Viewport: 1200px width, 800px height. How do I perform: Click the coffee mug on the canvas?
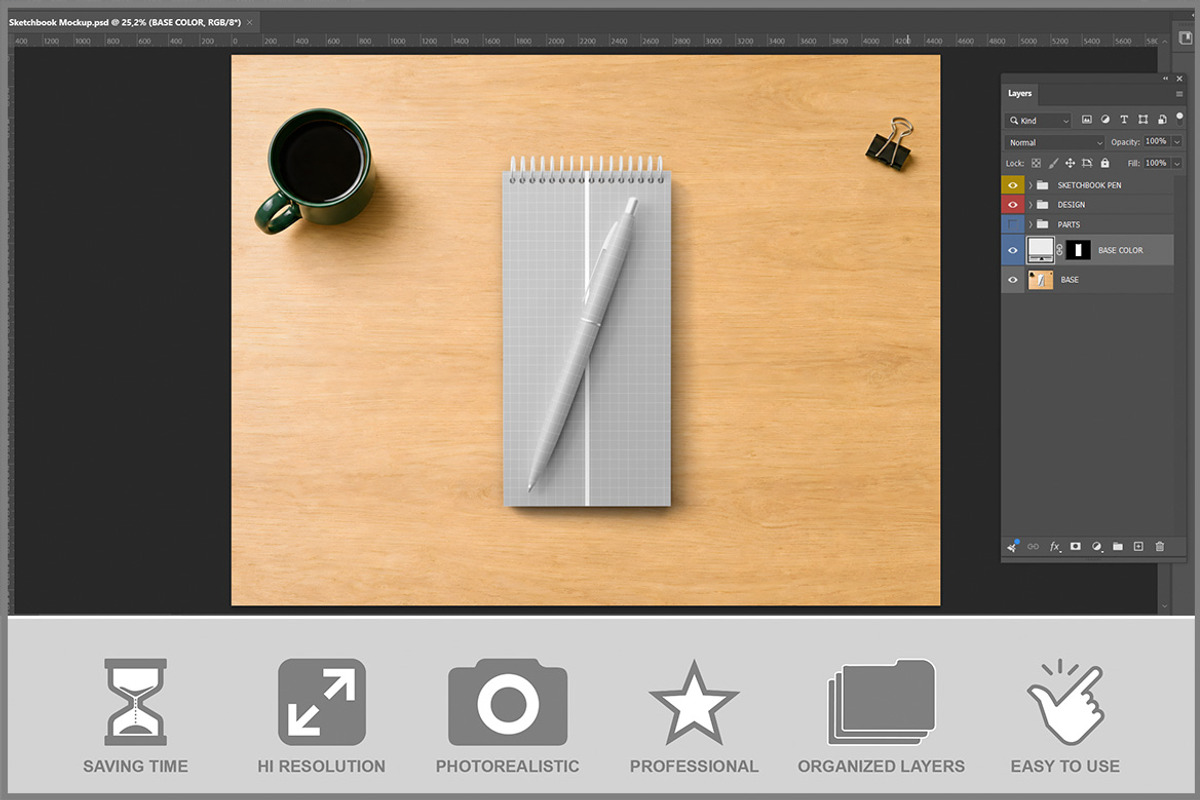point(315,170)
